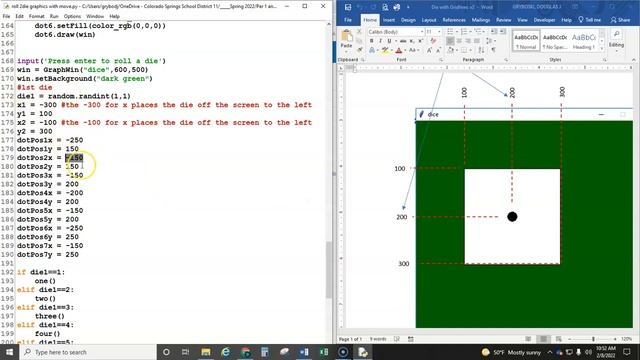The height and width of the screenshot is (360, 640).
Task: Click the Format Painter icon in Word
Action: [x=360, y=50]
